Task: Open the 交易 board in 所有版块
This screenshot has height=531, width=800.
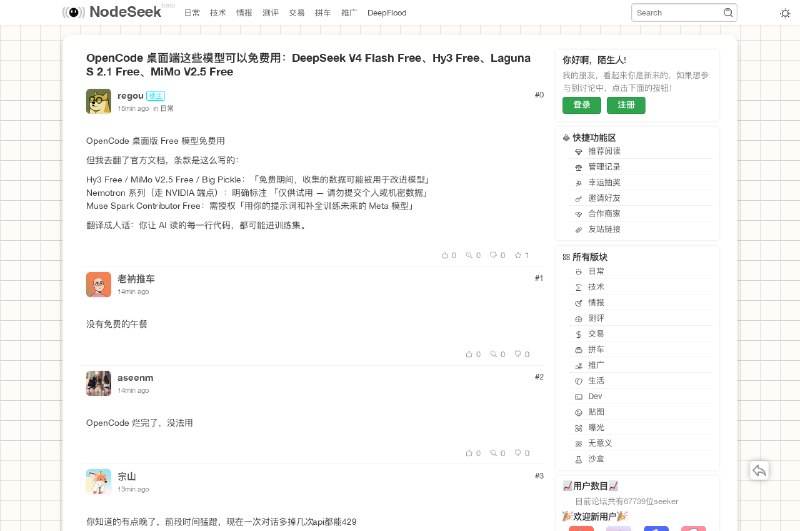Action: click(x=596, y=334)
